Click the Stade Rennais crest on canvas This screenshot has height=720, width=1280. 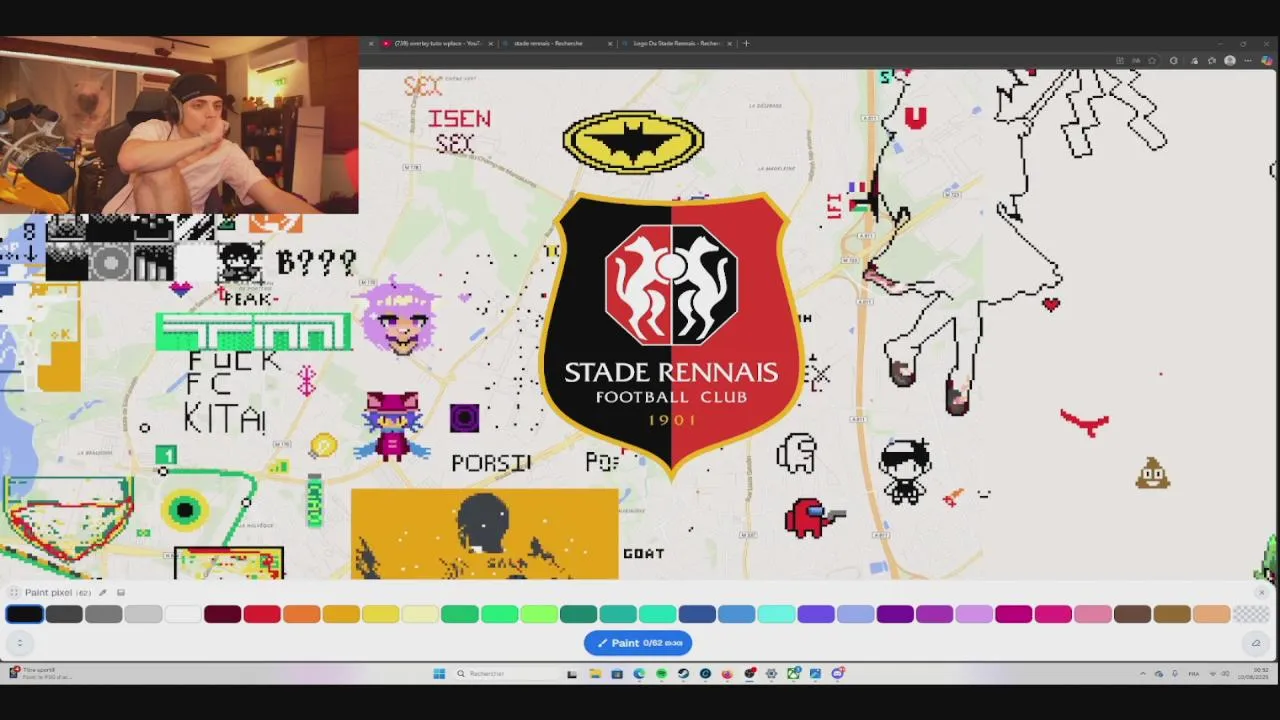pyautogui.click(x=671, y=335)
